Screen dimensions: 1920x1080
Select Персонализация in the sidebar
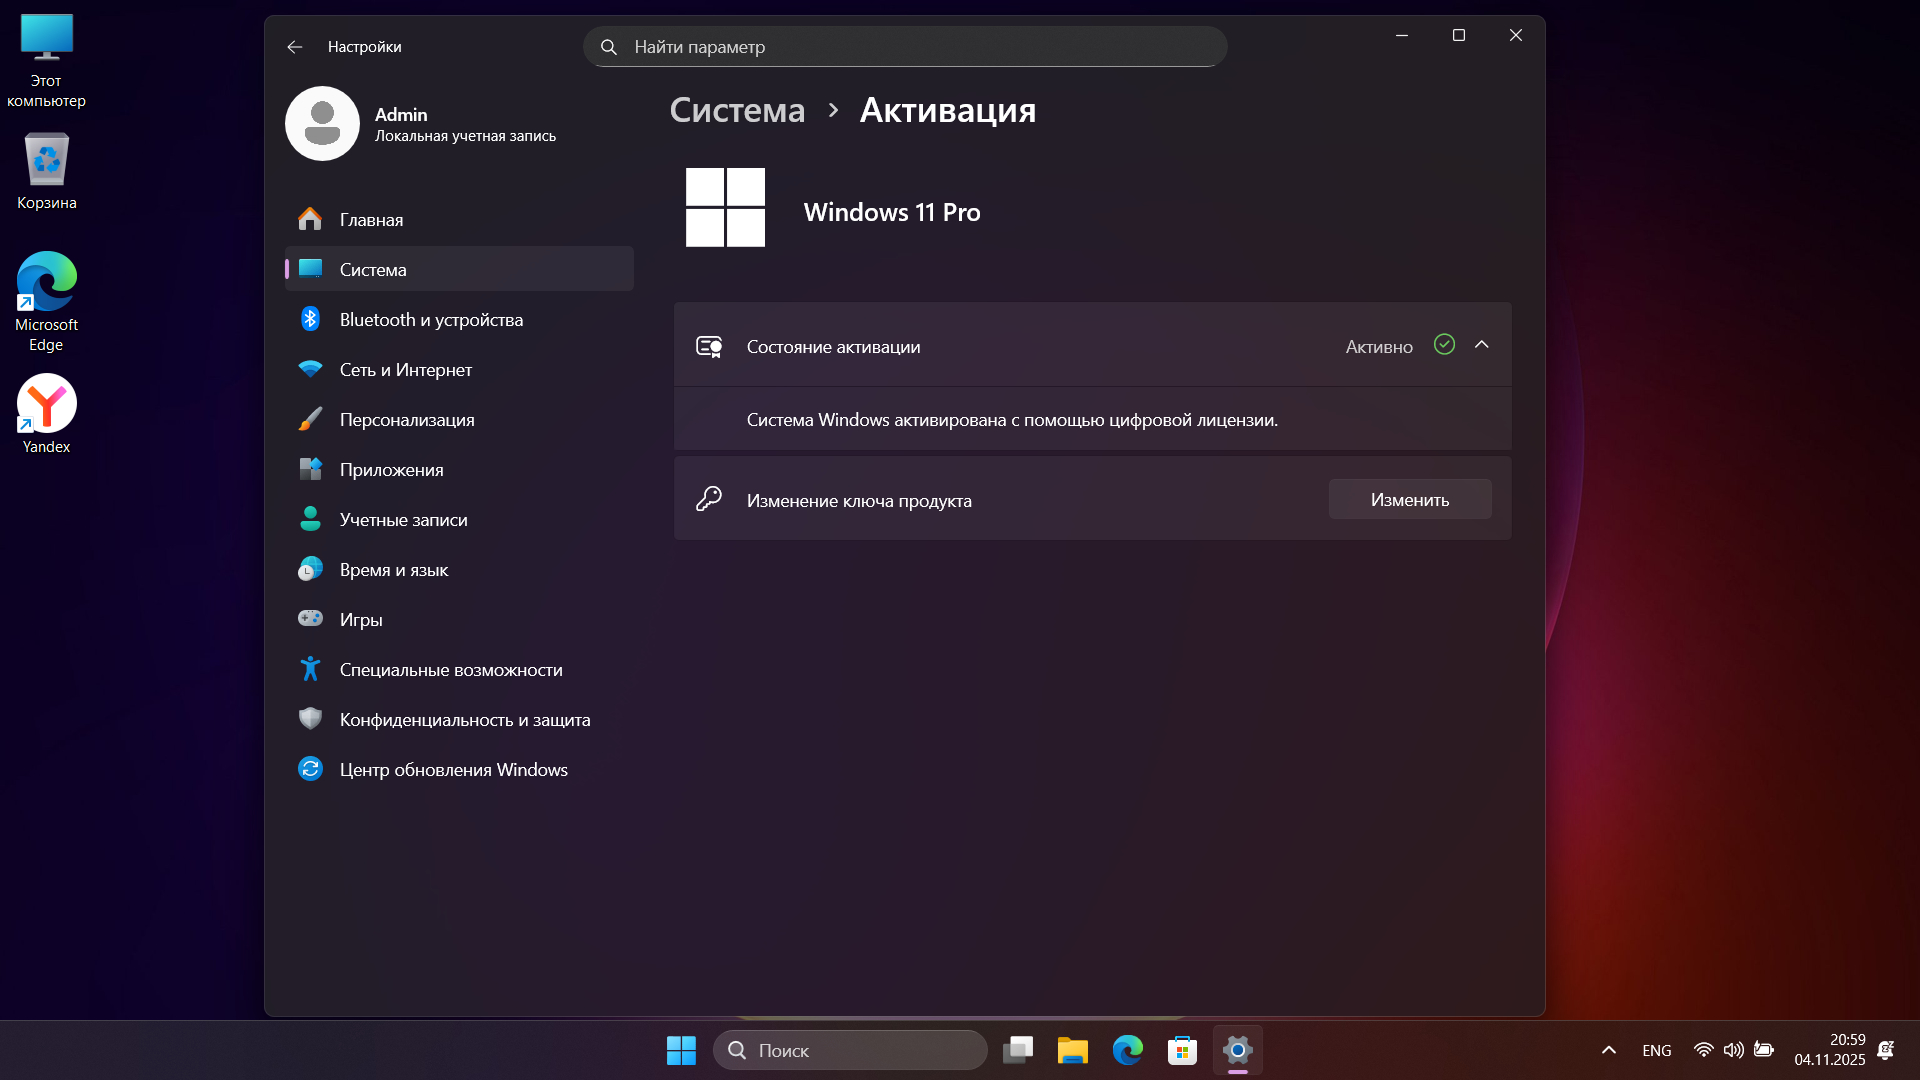coord(407,420)
